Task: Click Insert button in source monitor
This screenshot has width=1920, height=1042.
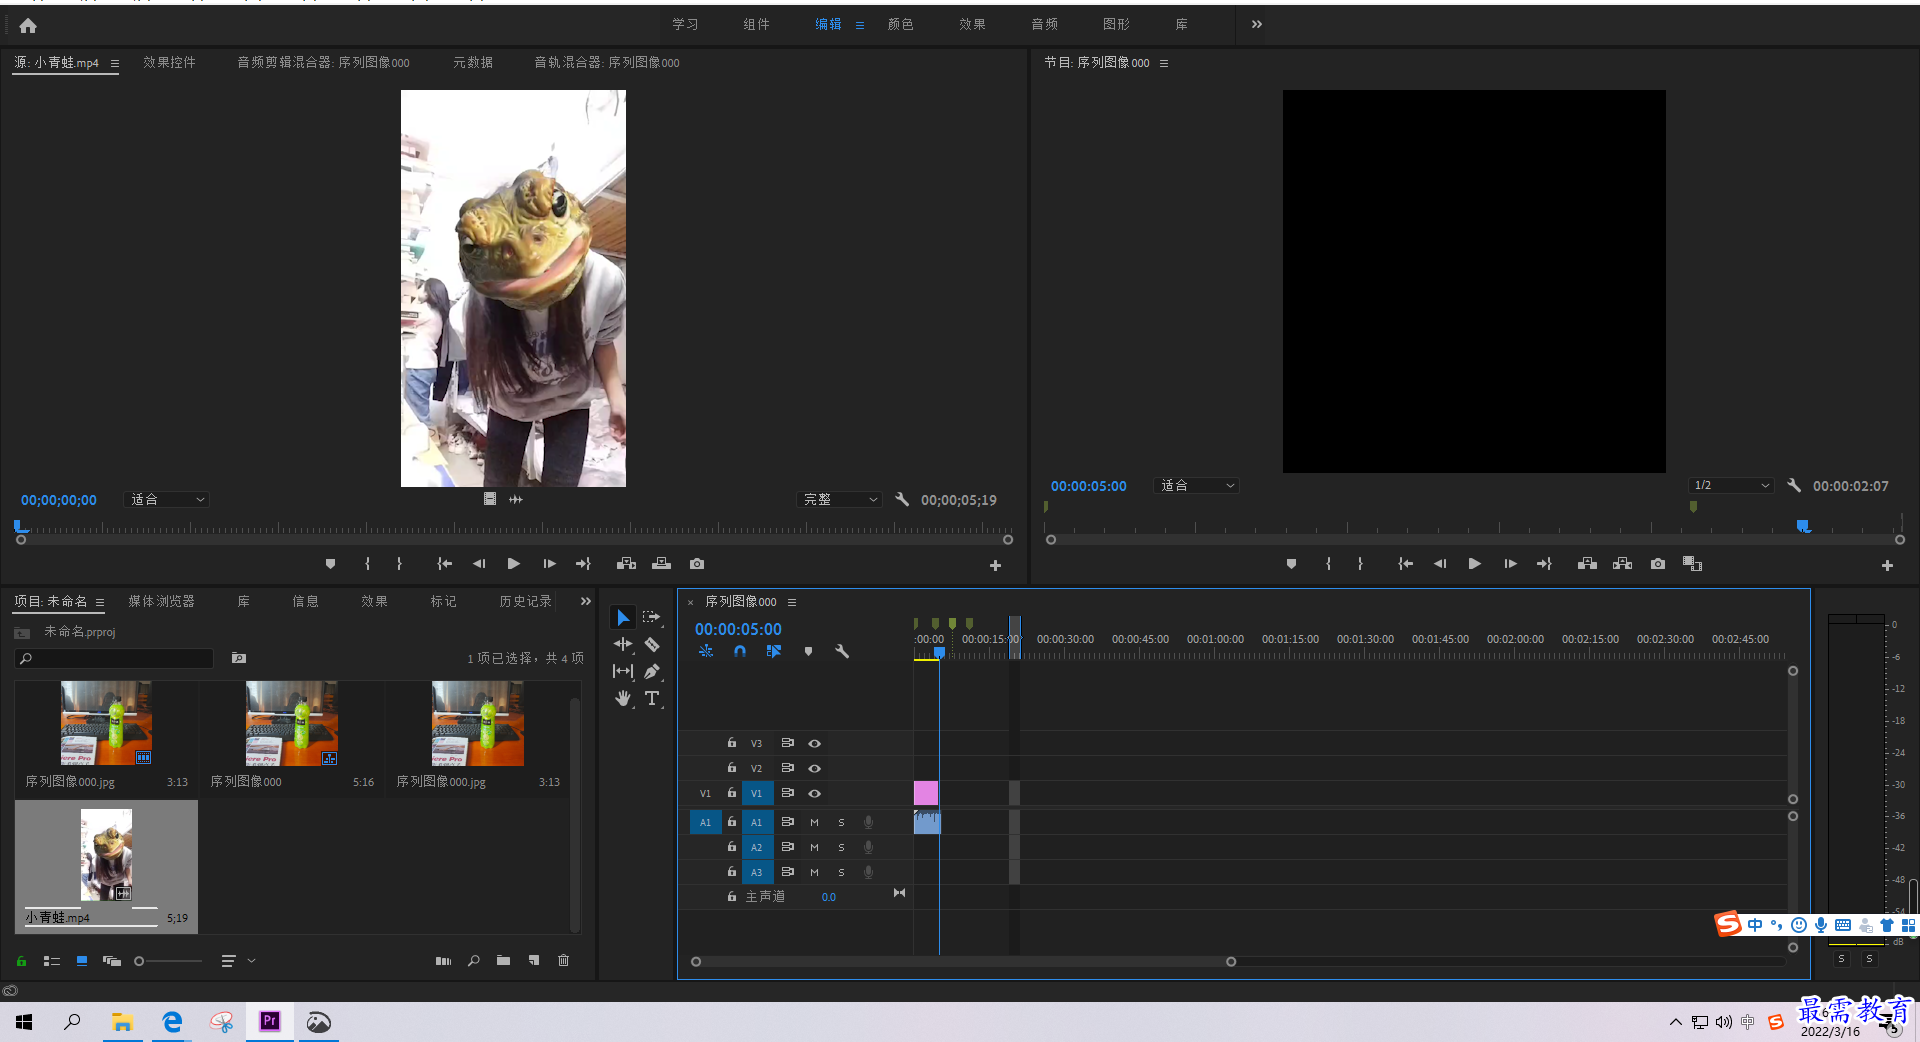Action: point(626,564)
